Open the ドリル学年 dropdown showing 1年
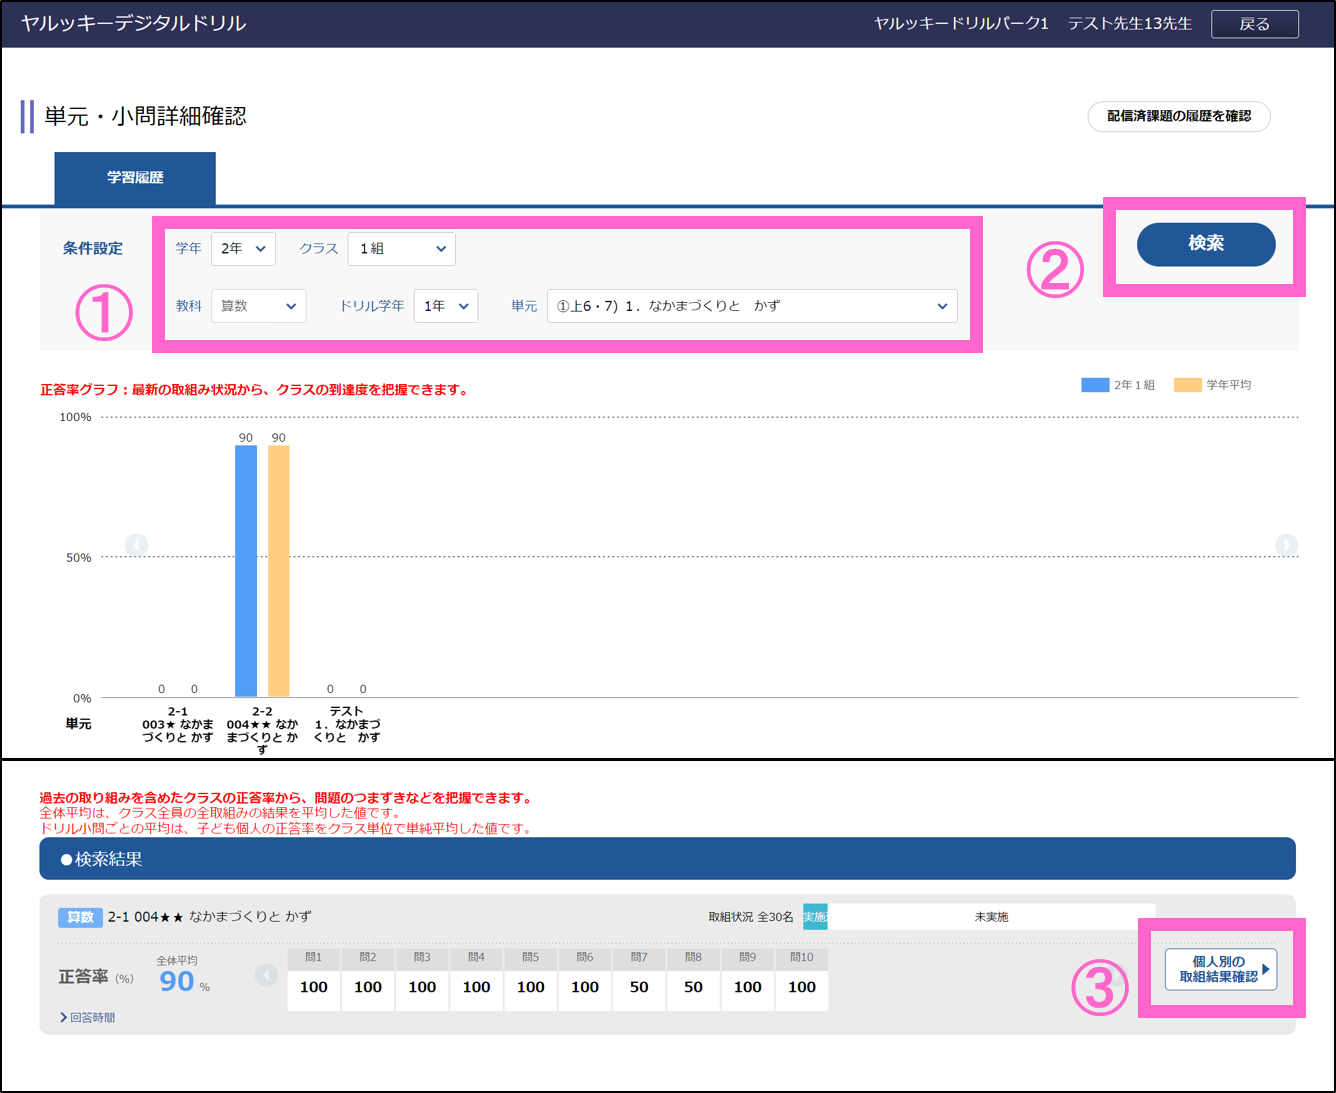1336x1093 pixels. [x=446, y=306]
